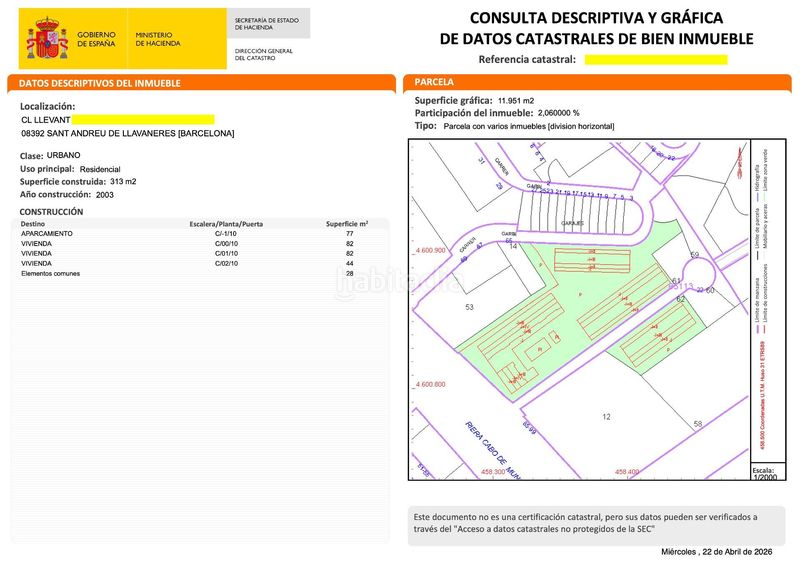This screenshot has width=800, height=565.
Task: Click the Superficie m² column header
Action: (x=347, y=223)
